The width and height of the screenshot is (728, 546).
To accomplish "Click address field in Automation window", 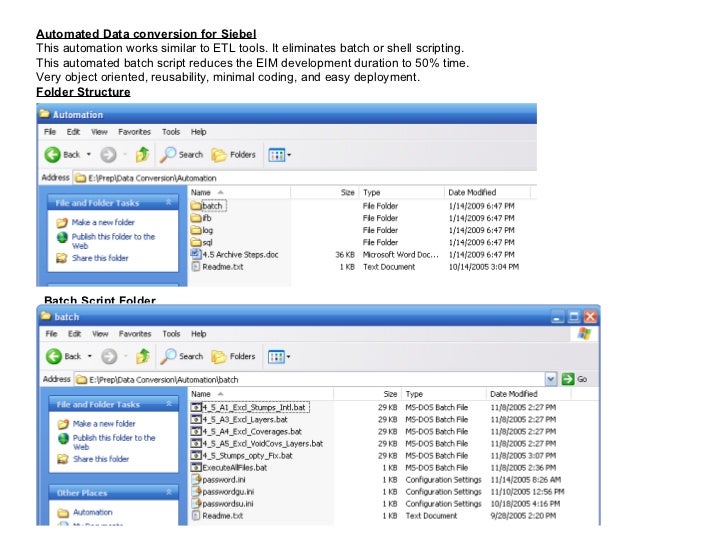I will [x=305, y=178].
